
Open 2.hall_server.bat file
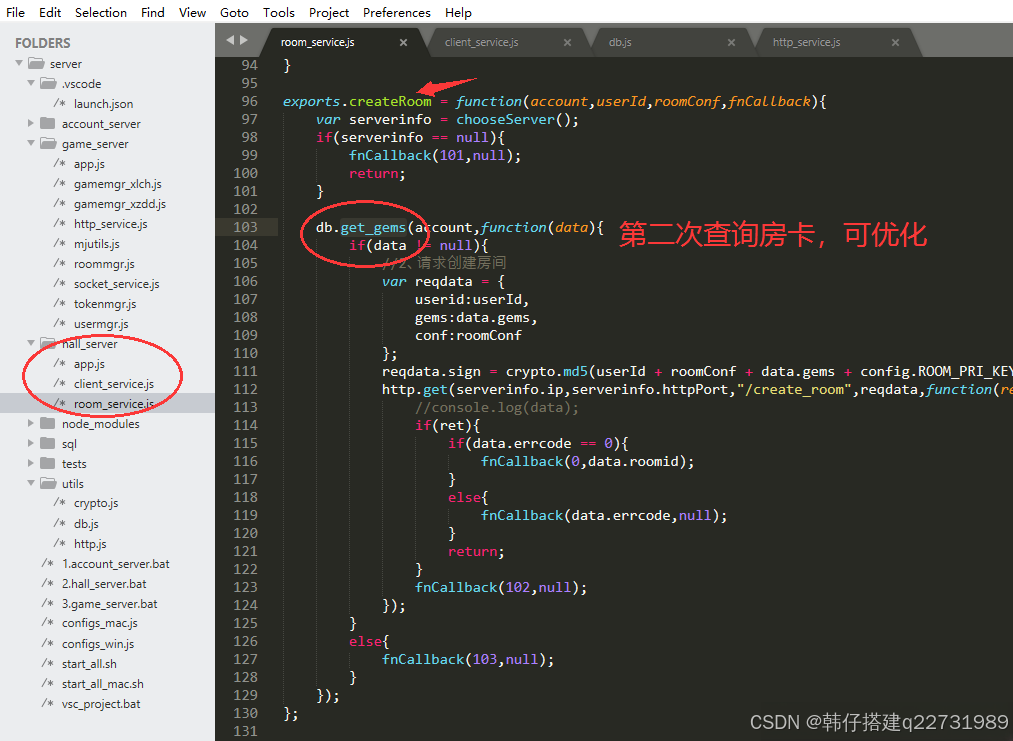tap(104, 583)
